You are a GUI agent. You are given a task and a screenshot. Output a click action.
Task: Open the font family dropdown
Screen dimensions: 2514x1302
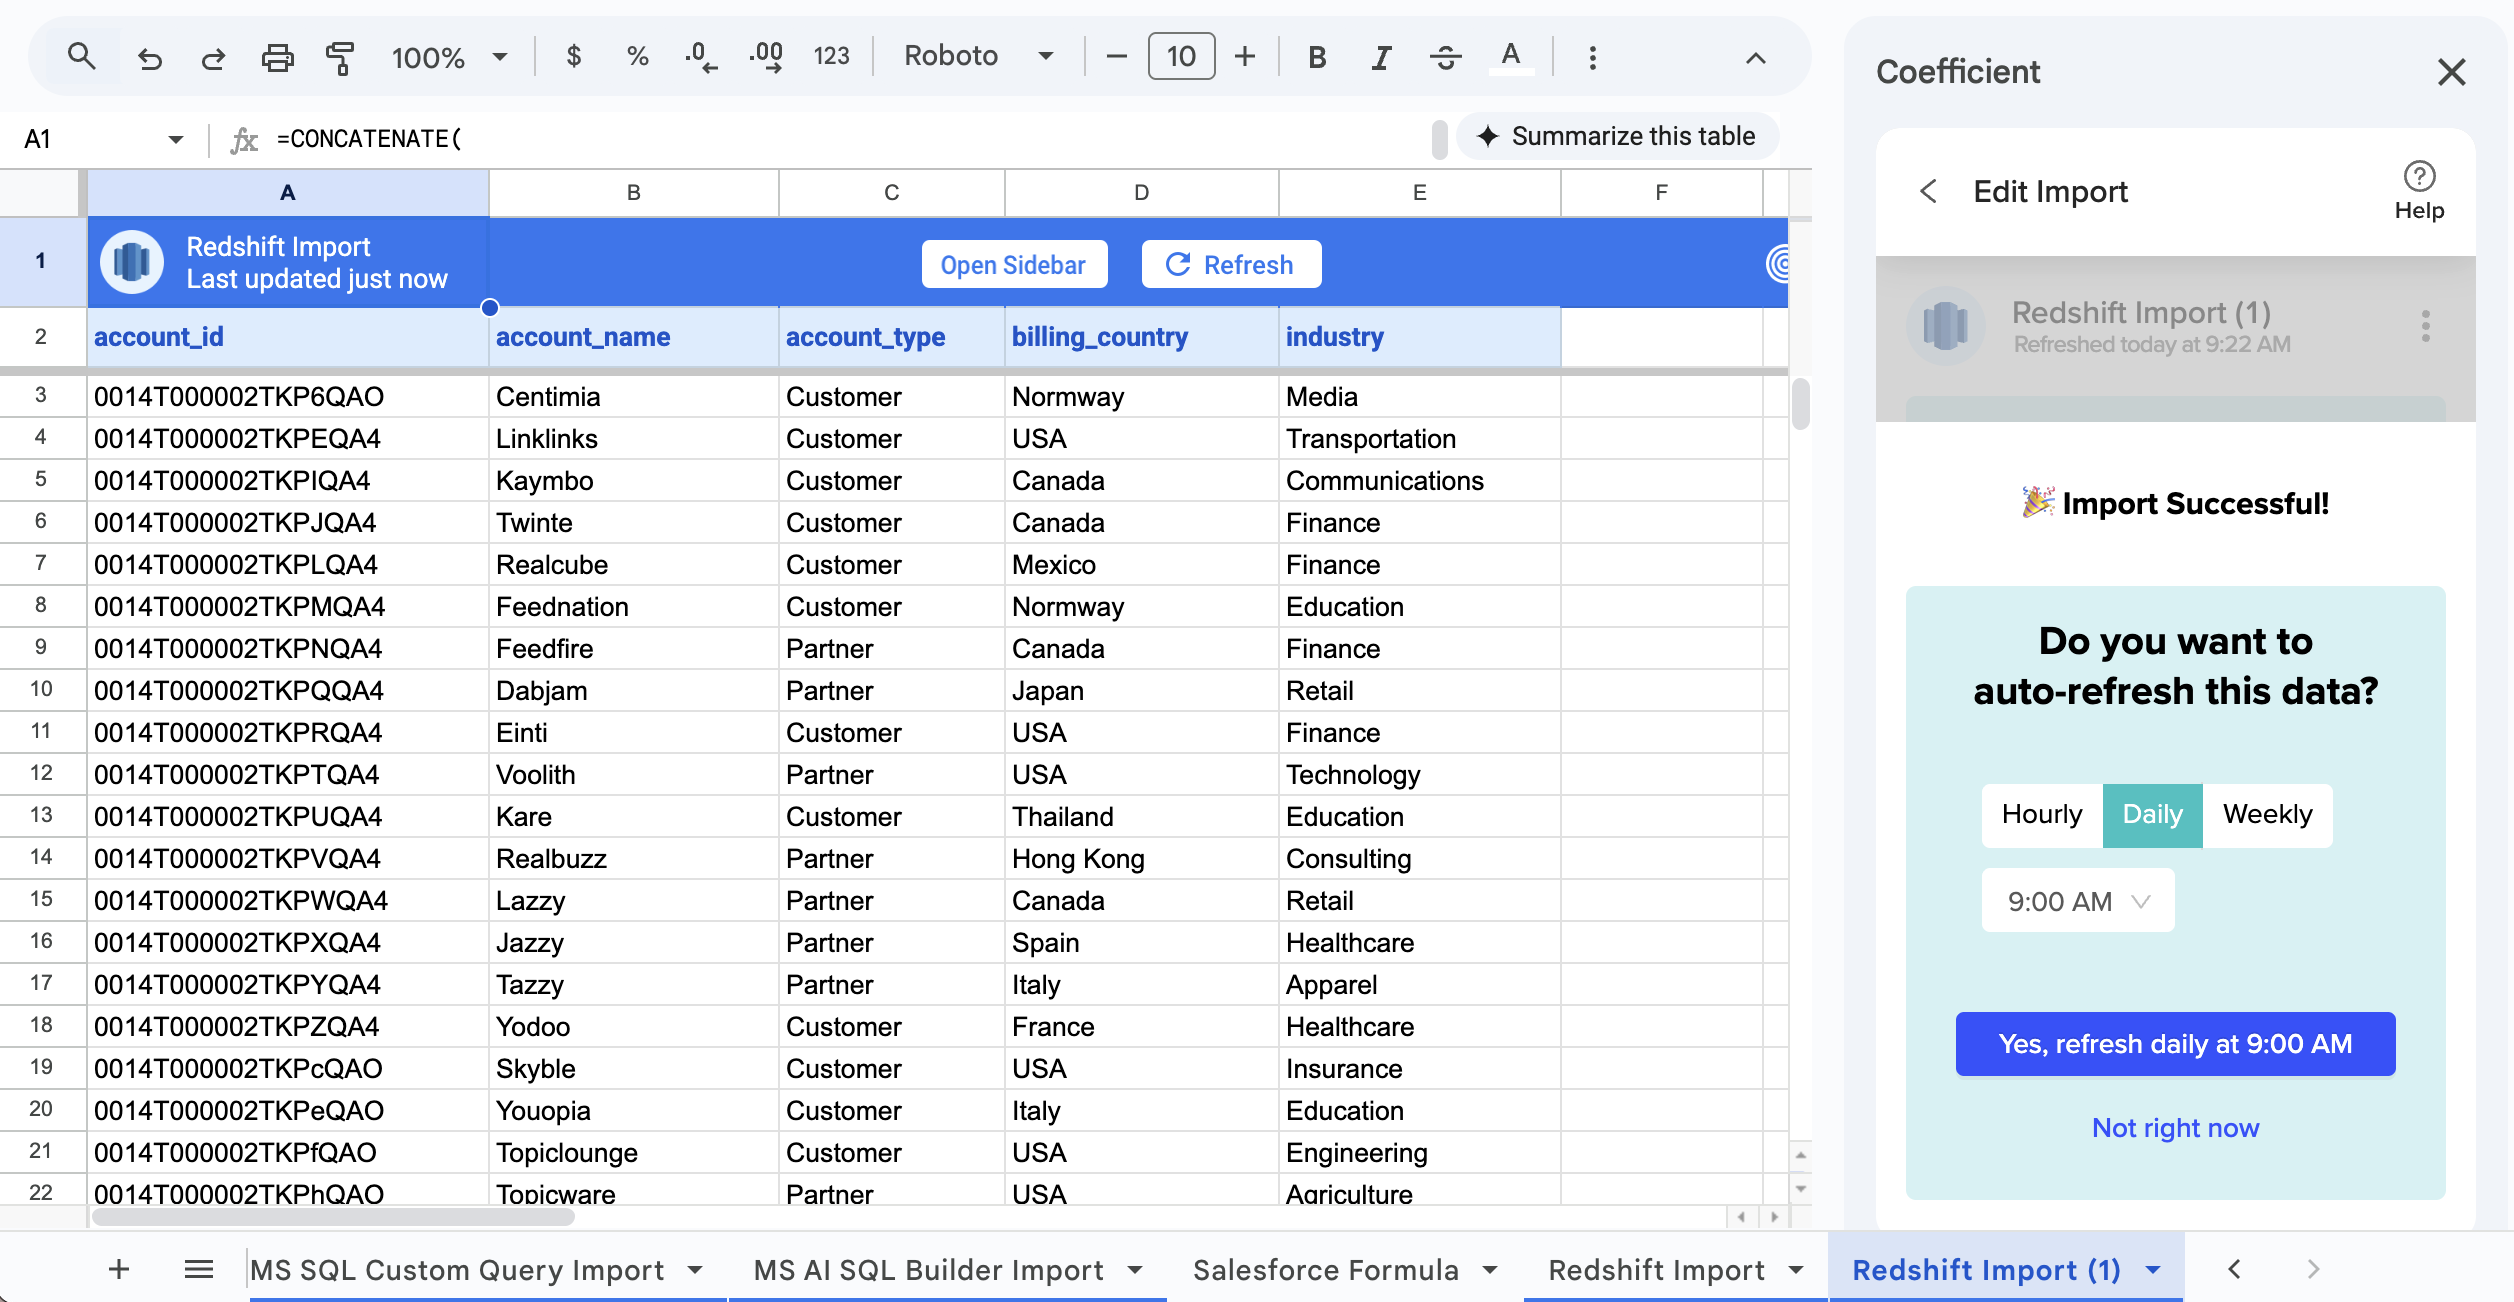click(x=980, y=56)
